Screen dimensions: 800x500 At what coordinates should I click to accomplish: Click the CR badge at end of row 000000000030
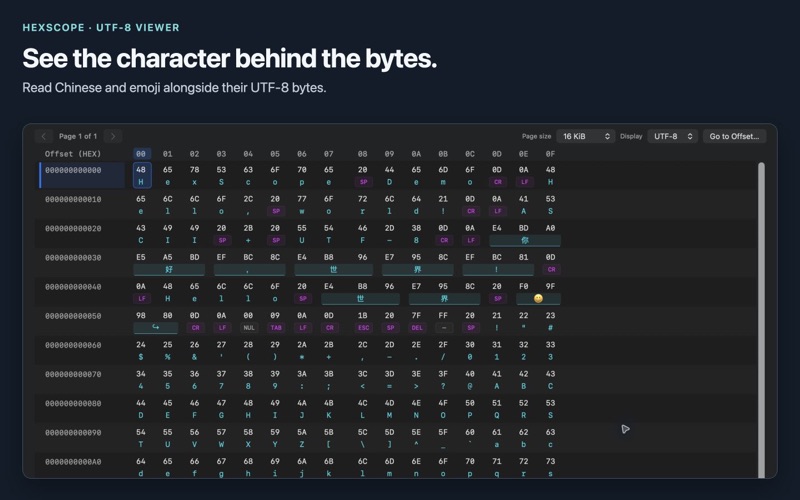[551, 269]
